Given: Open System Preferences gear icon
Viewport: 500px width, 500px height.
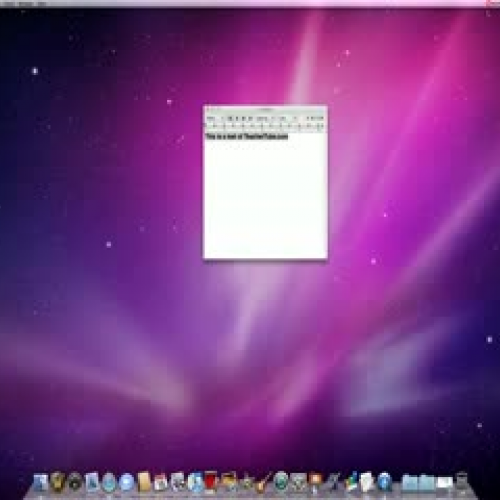Looking at the screenshot, I should 298,482.
